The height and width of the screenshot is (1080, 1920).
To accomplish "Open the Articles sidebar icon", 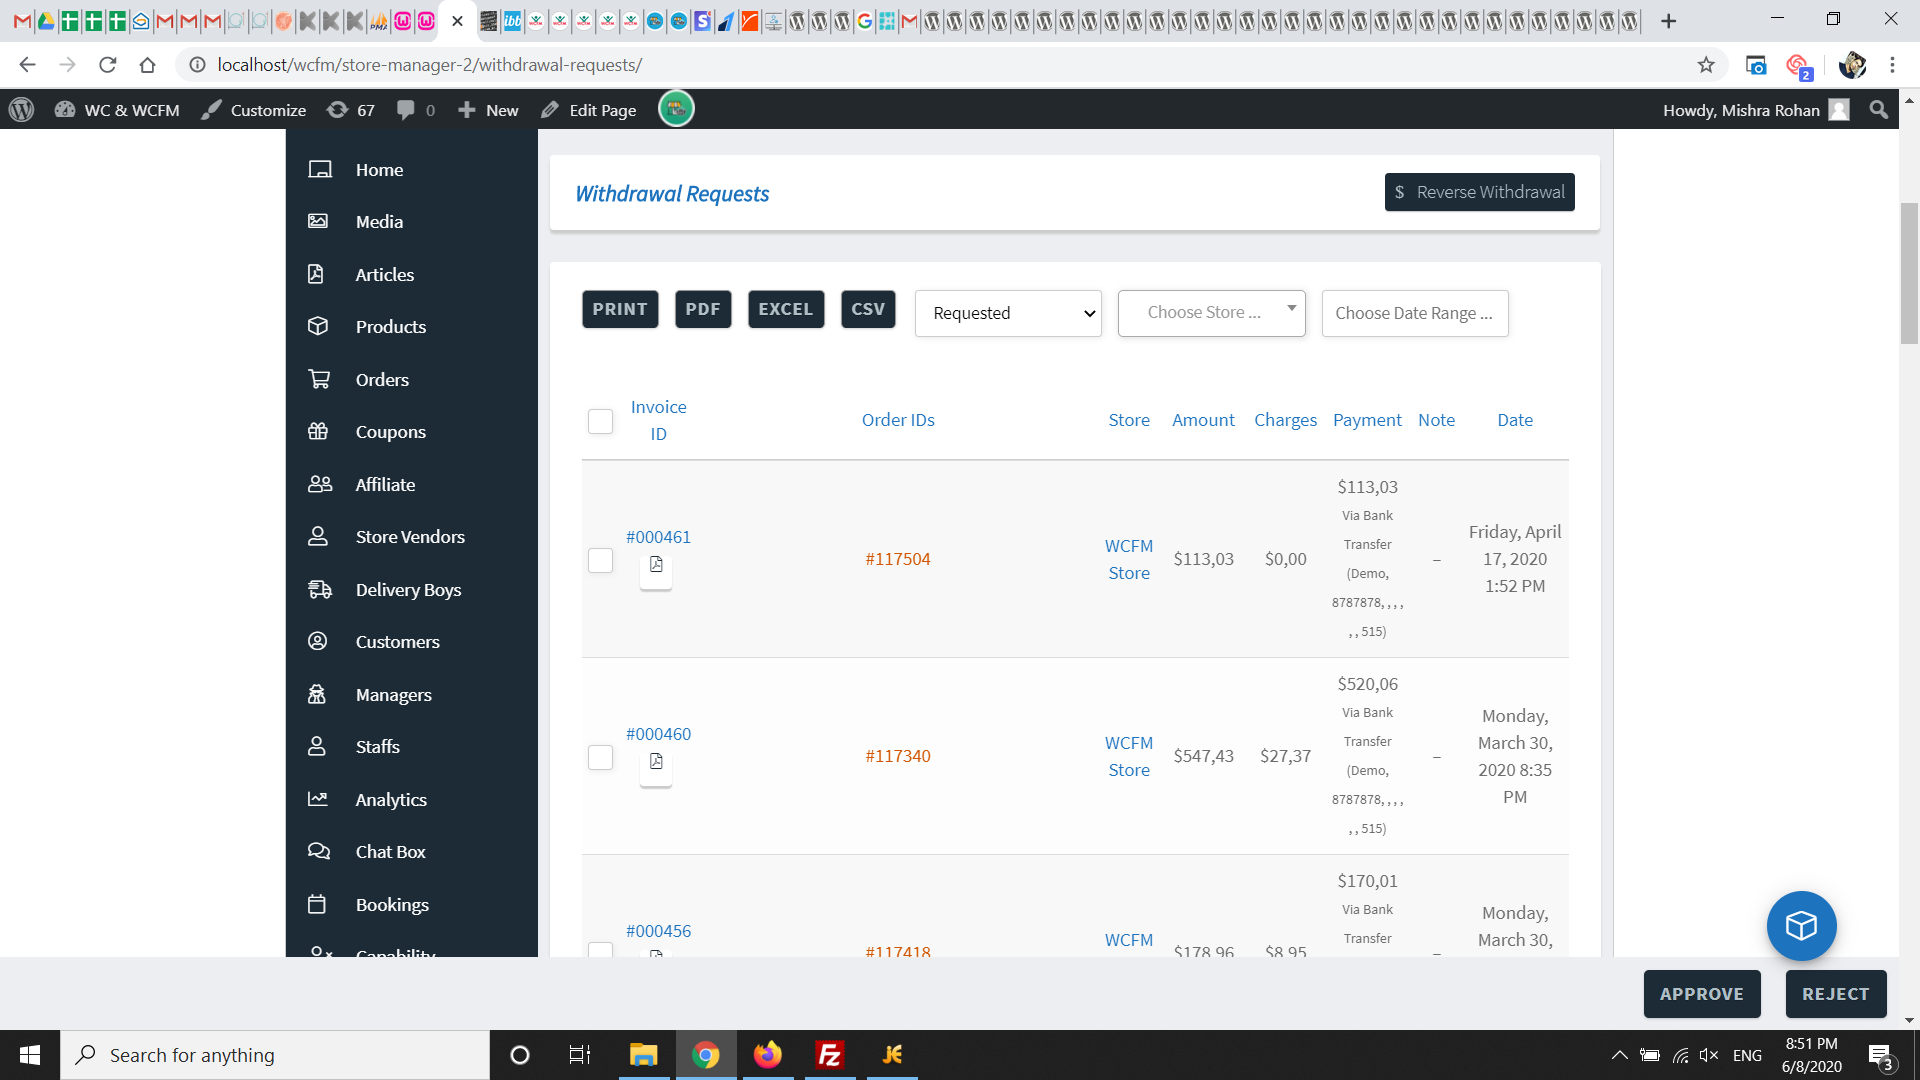I will 316,274.
